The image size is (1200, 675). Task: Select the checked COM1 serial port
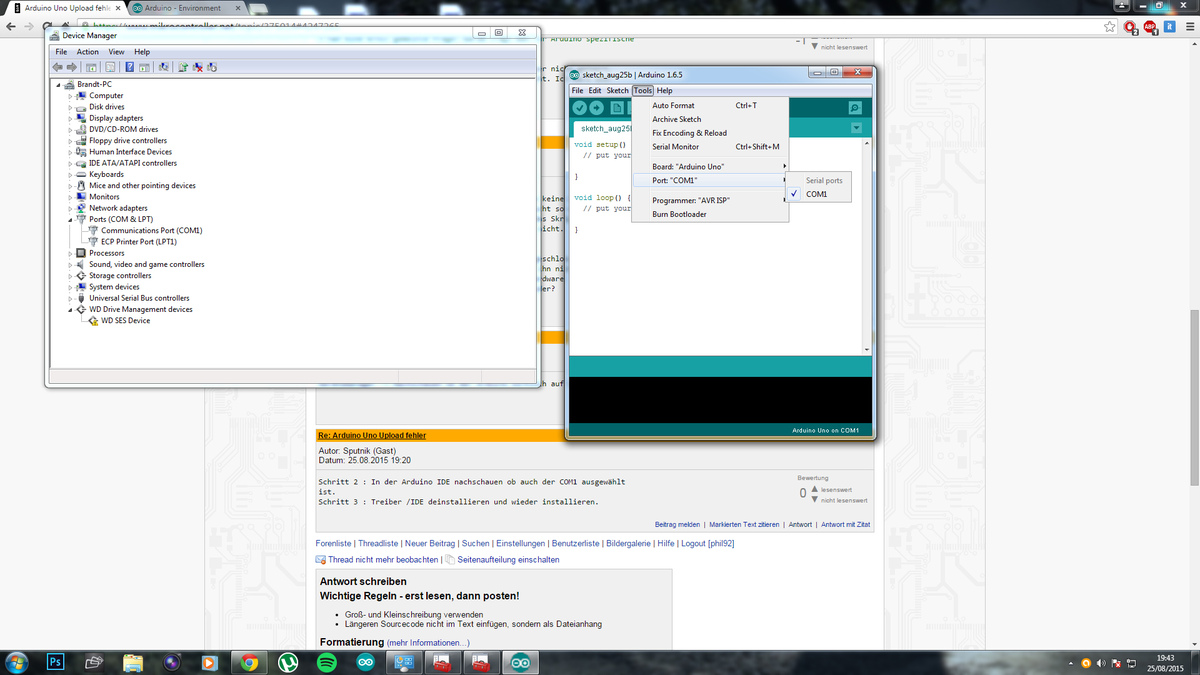point(816,194)
